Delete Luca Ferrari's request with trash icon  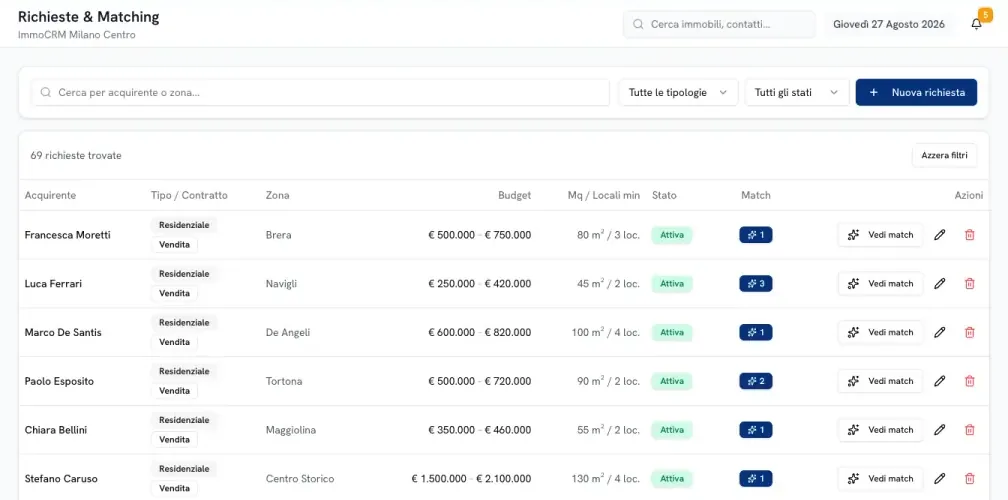click(x=969, y=283)
